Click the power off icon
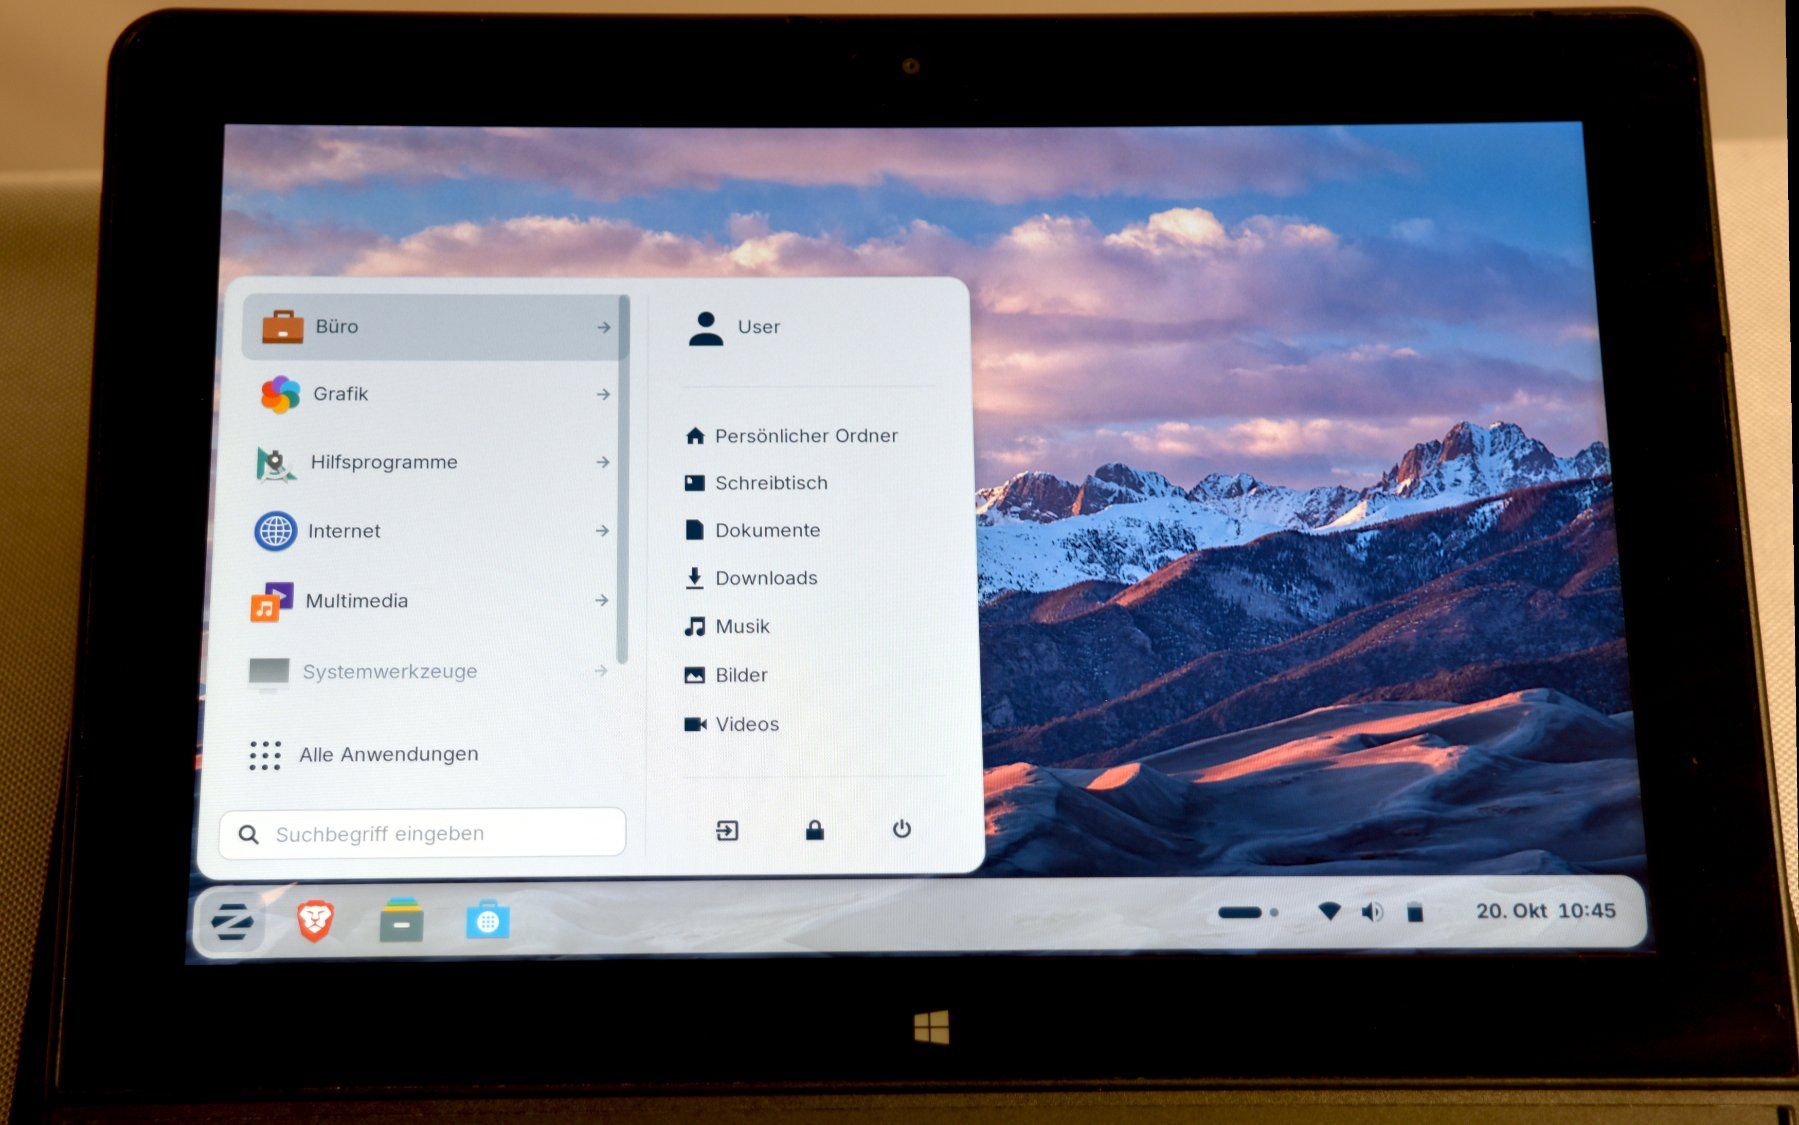 901,828
